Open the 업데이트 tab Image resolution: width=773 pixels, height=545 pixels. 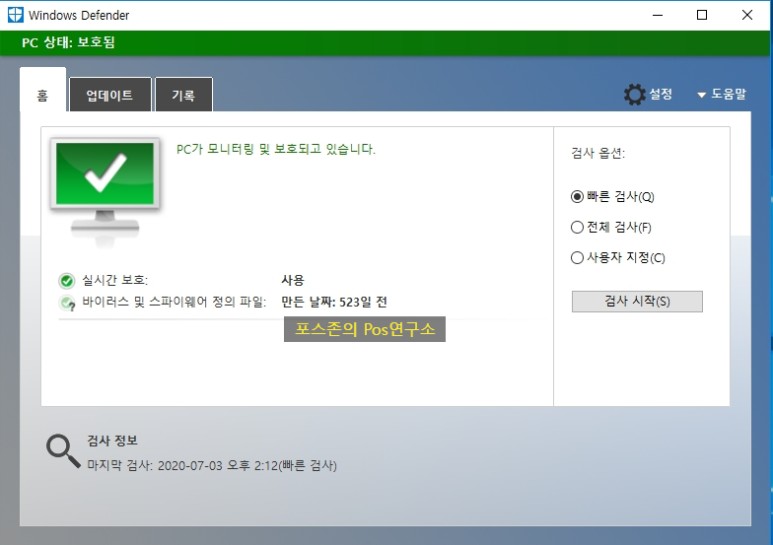tap(110, 95)
